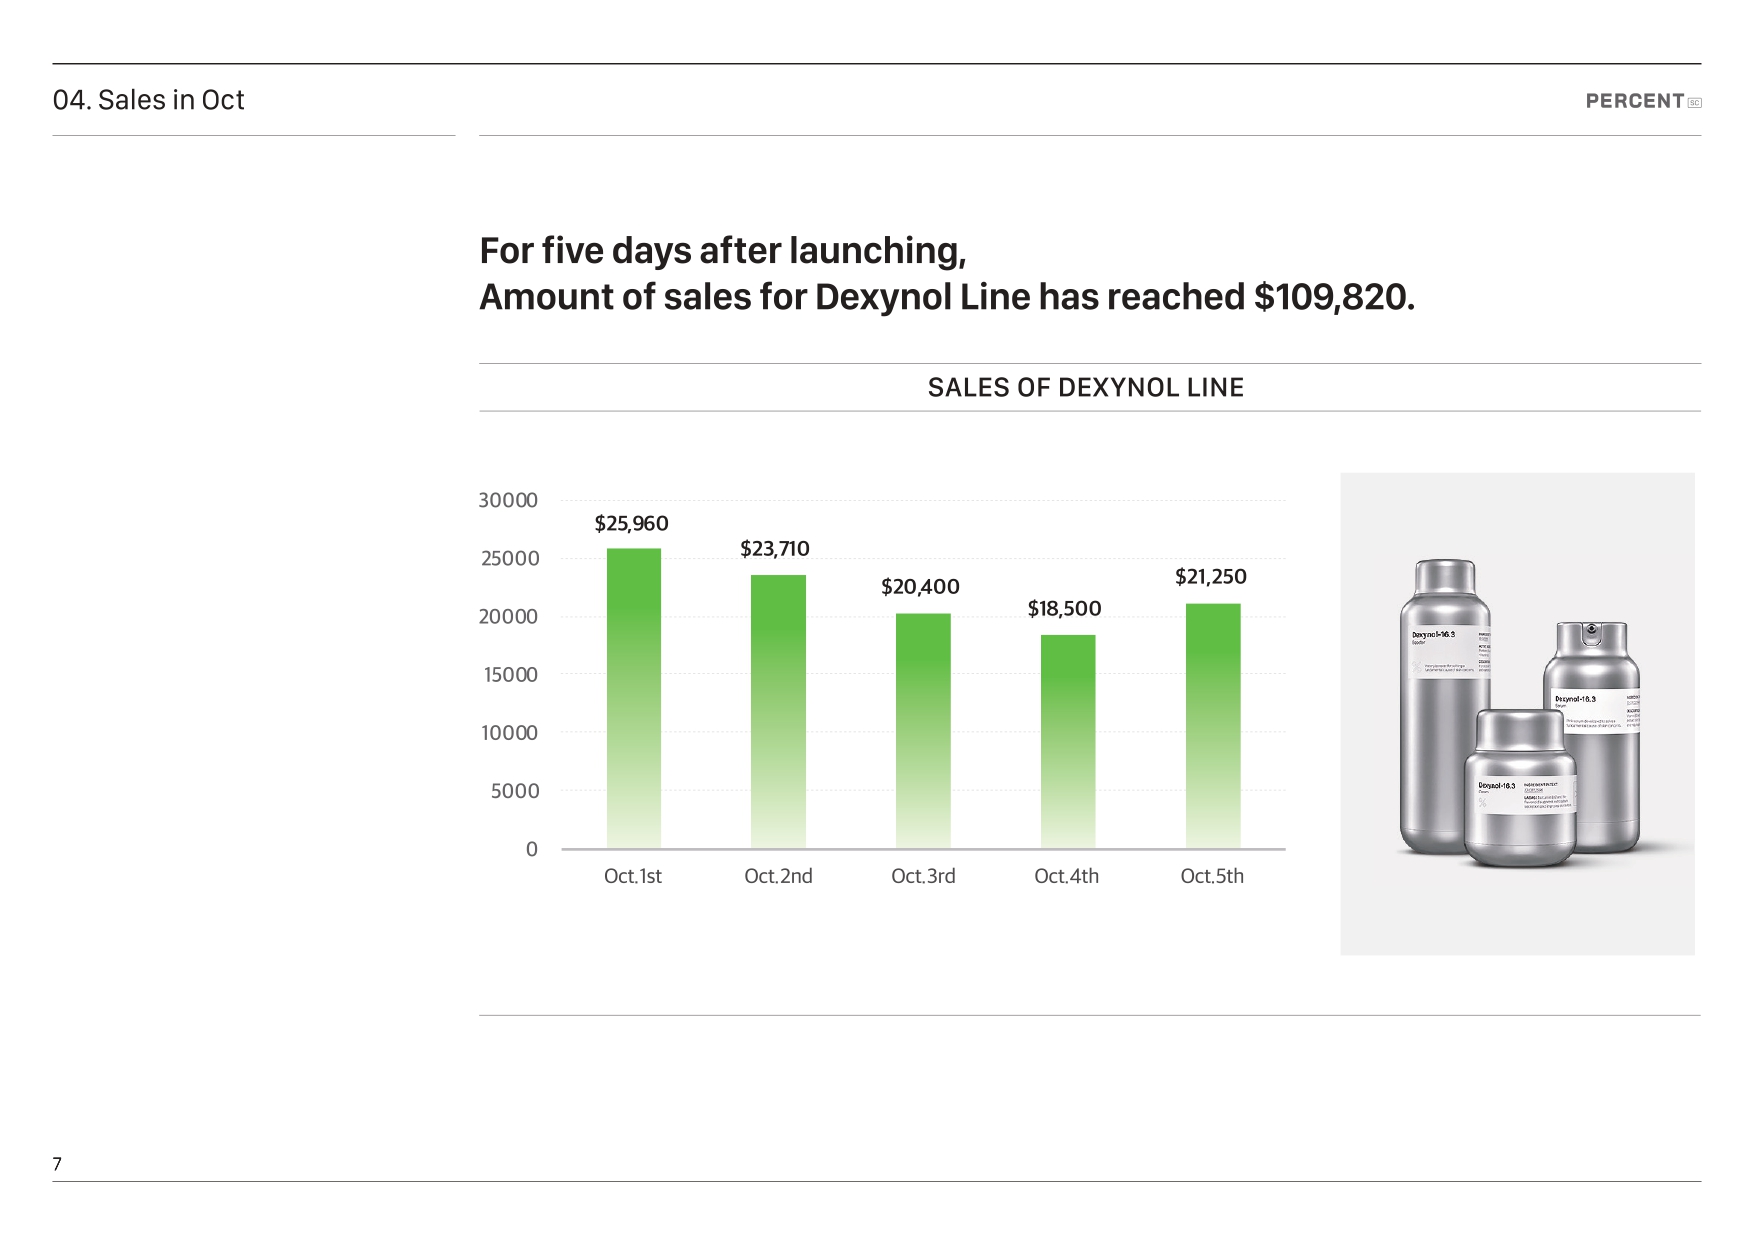
Task: Click the 30000 axis label
Action: tap(508, 500)
